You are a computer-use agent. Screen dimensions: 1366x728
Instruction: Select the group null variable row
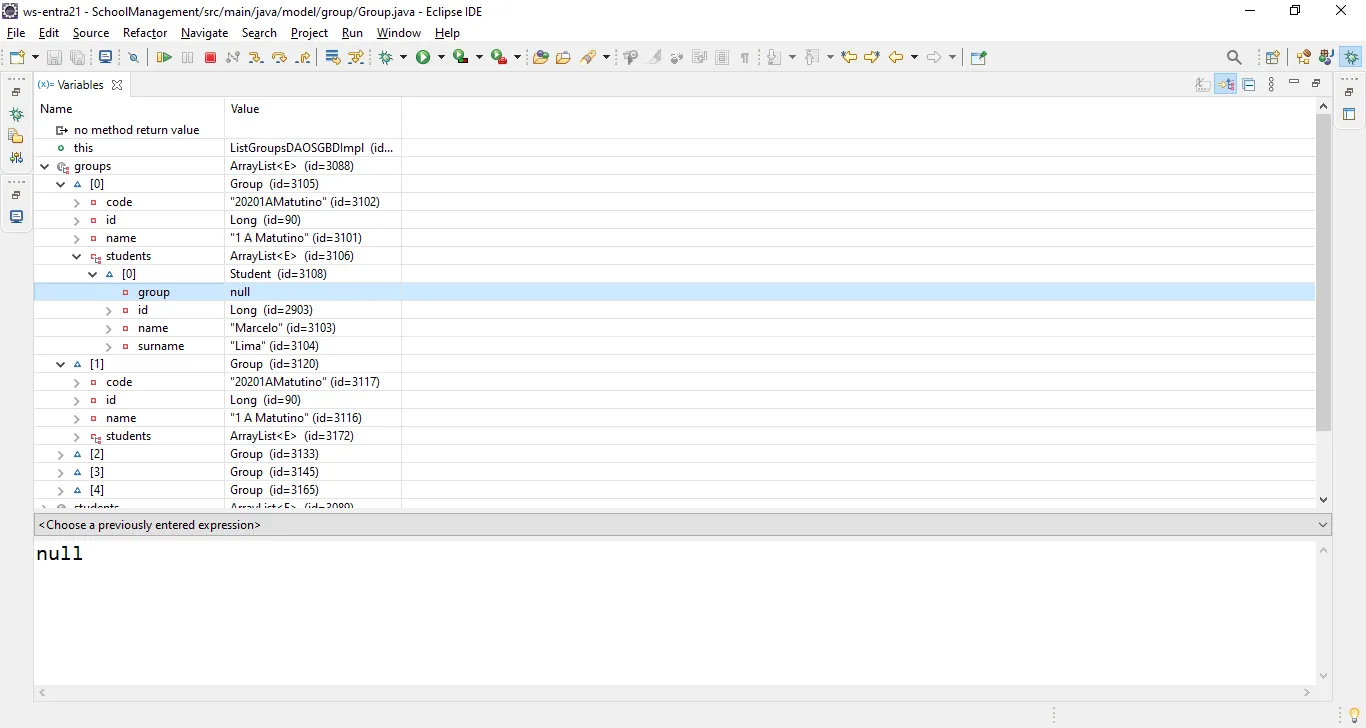(674, 292)
